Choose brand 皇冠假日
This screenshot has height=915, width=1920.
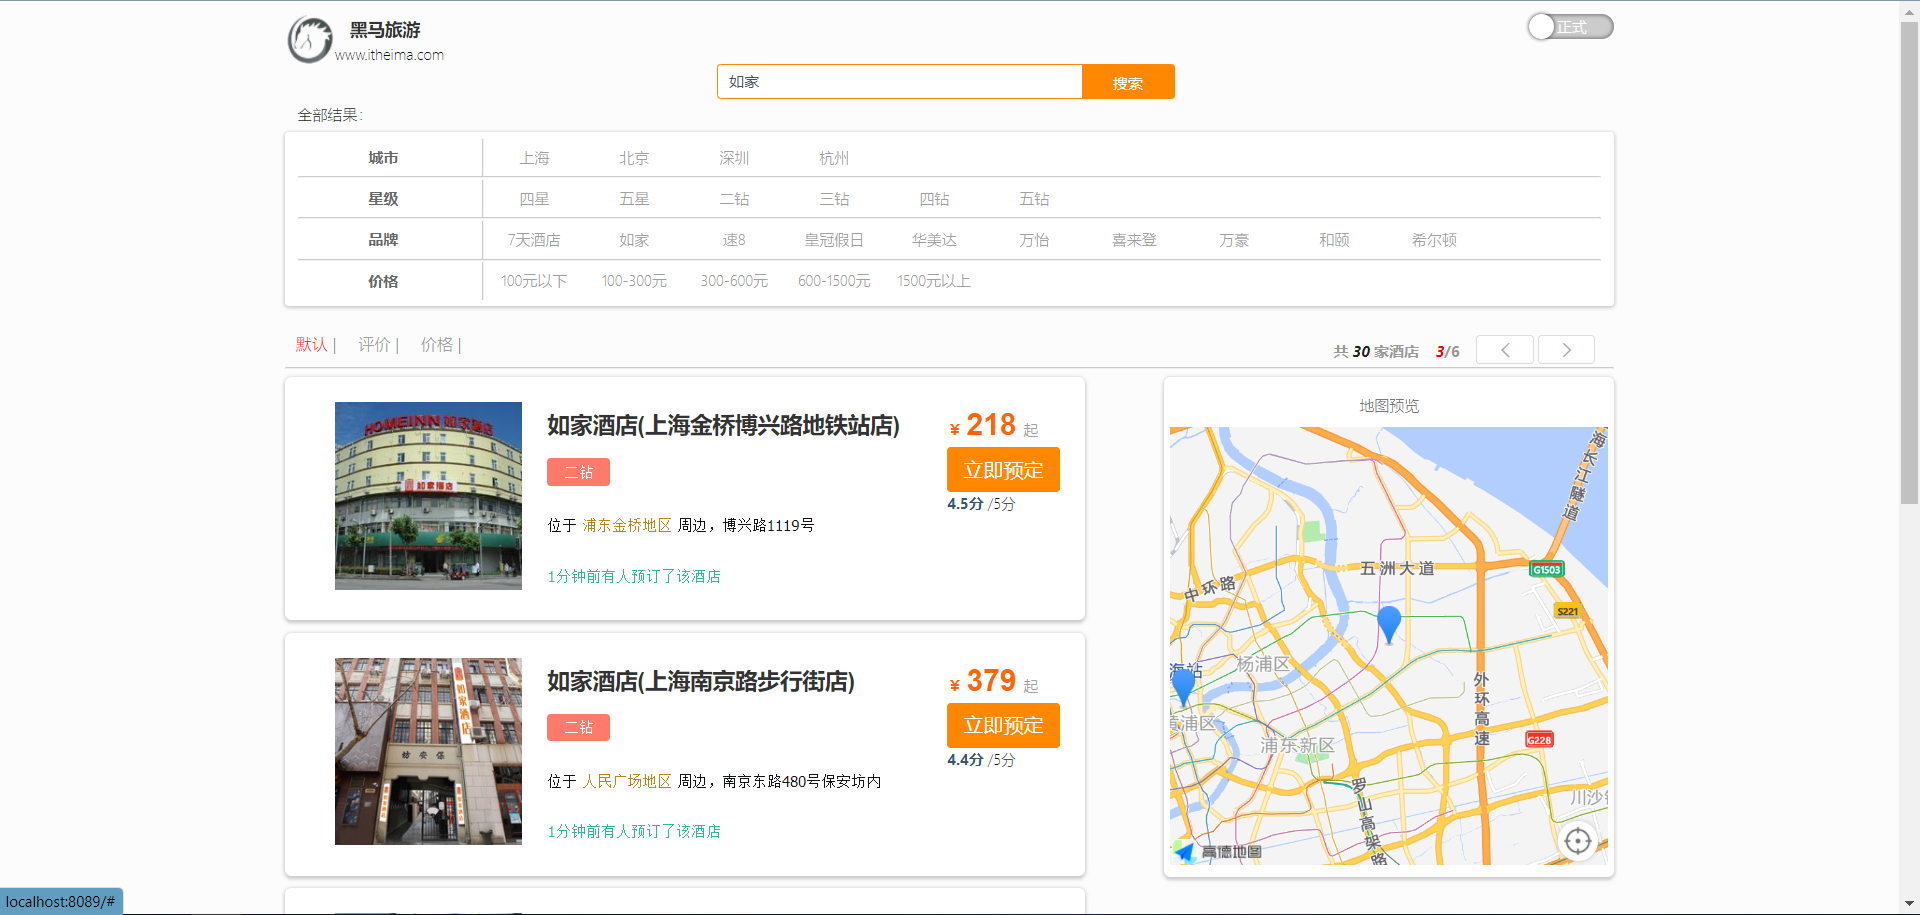pos(834,240)
